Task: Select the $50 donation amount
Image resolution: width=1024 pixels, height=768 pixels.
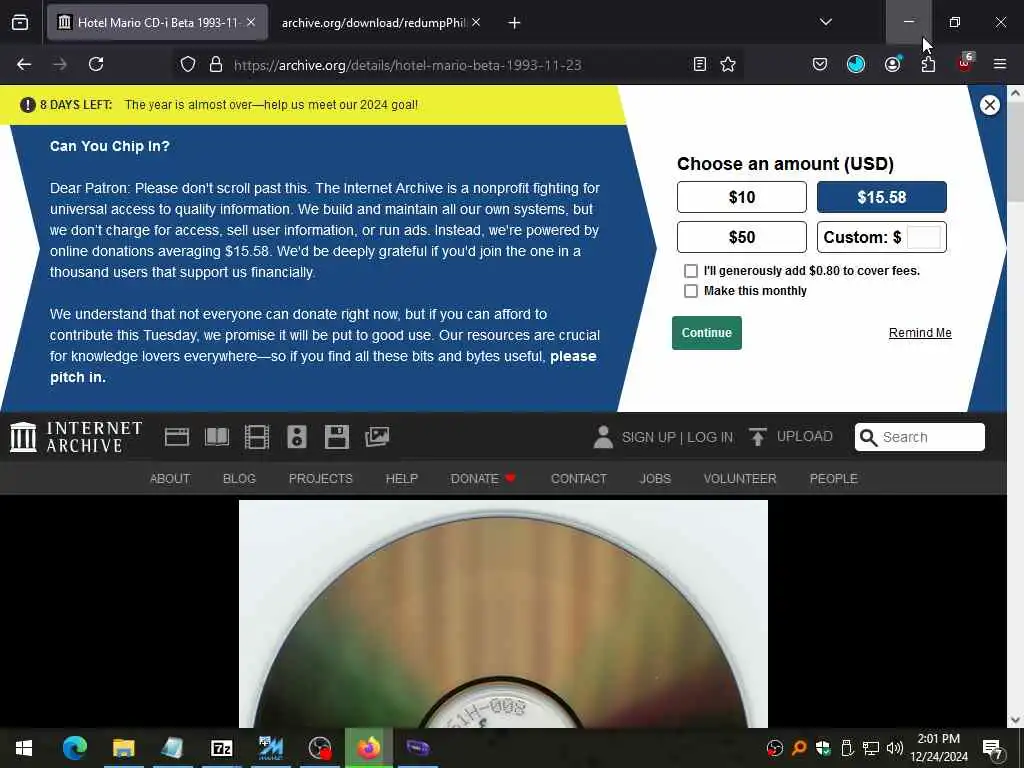Action: point(741,237)
